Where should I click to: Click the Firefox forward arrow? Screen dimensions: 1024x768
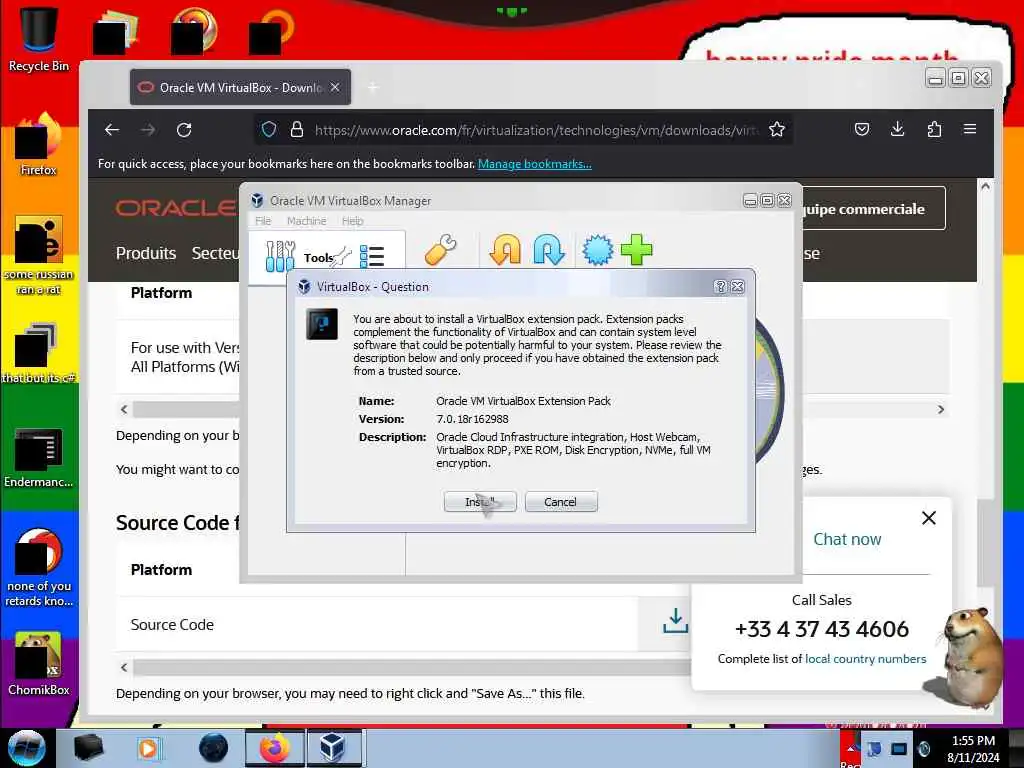coord(148,130)
